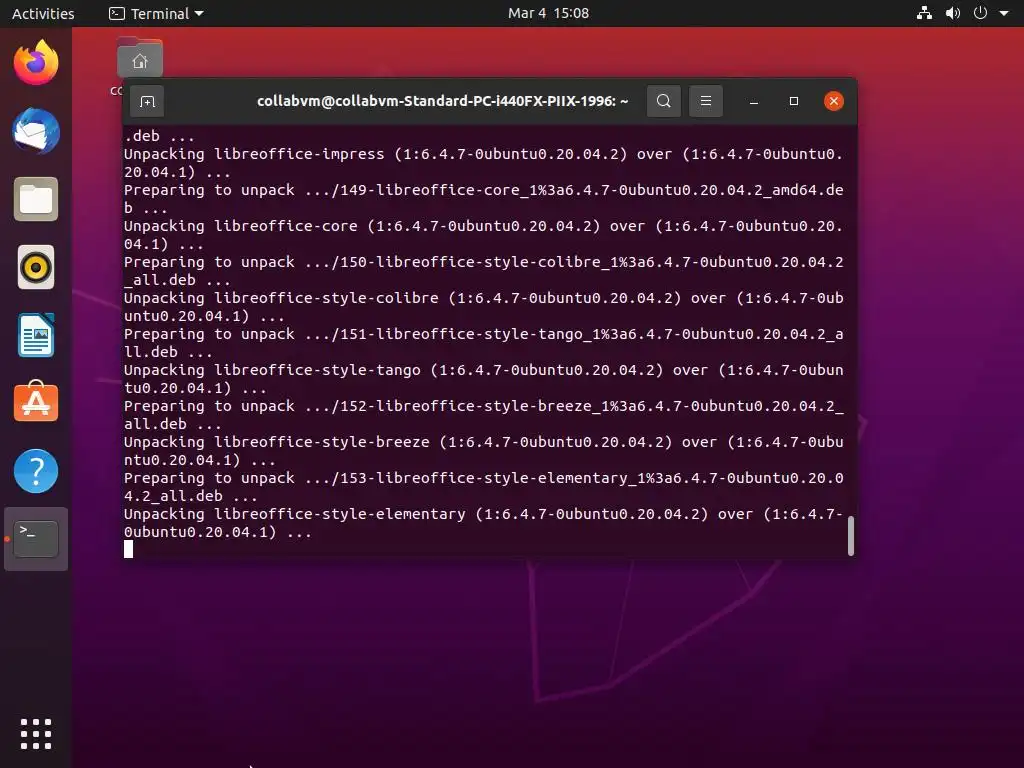
Task: Open the Help icon in the dock
Action: (36, 471)
